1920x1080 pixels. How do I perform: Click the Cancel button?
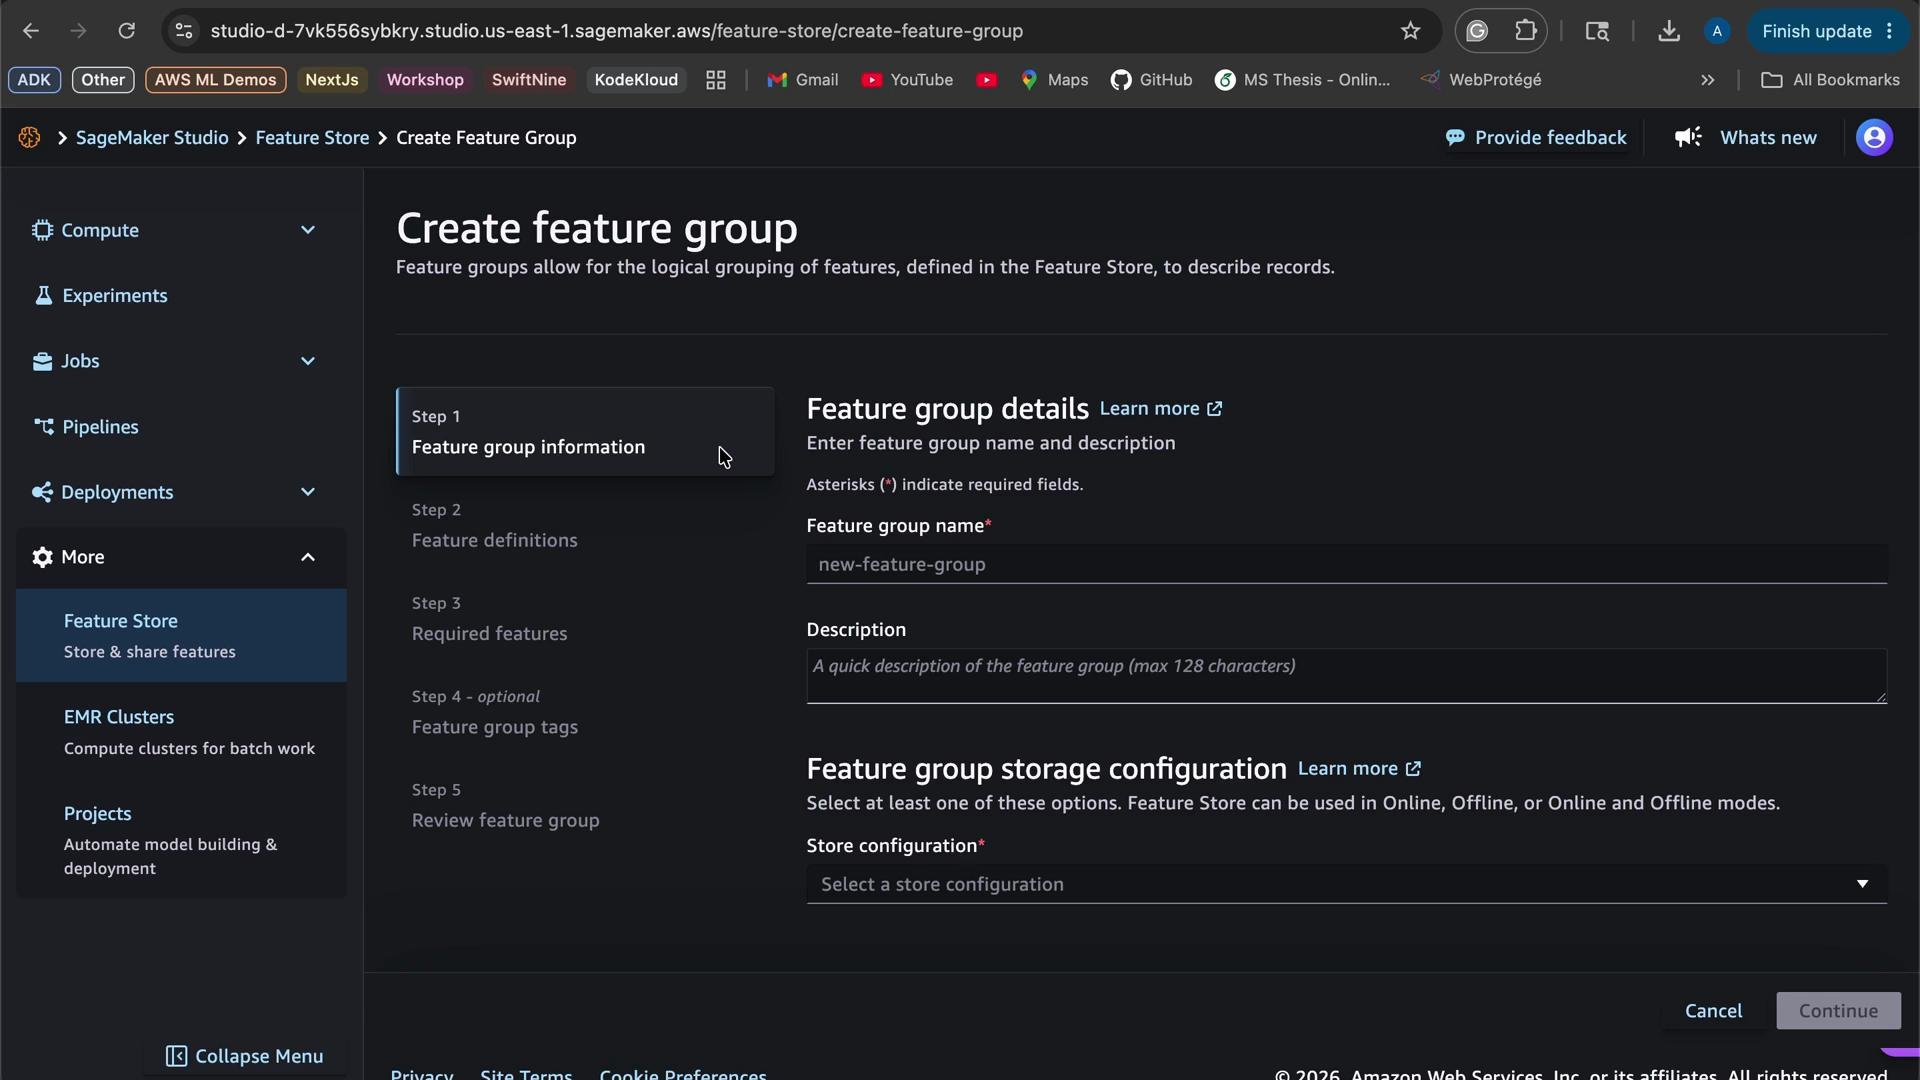pos(1713,1011)
